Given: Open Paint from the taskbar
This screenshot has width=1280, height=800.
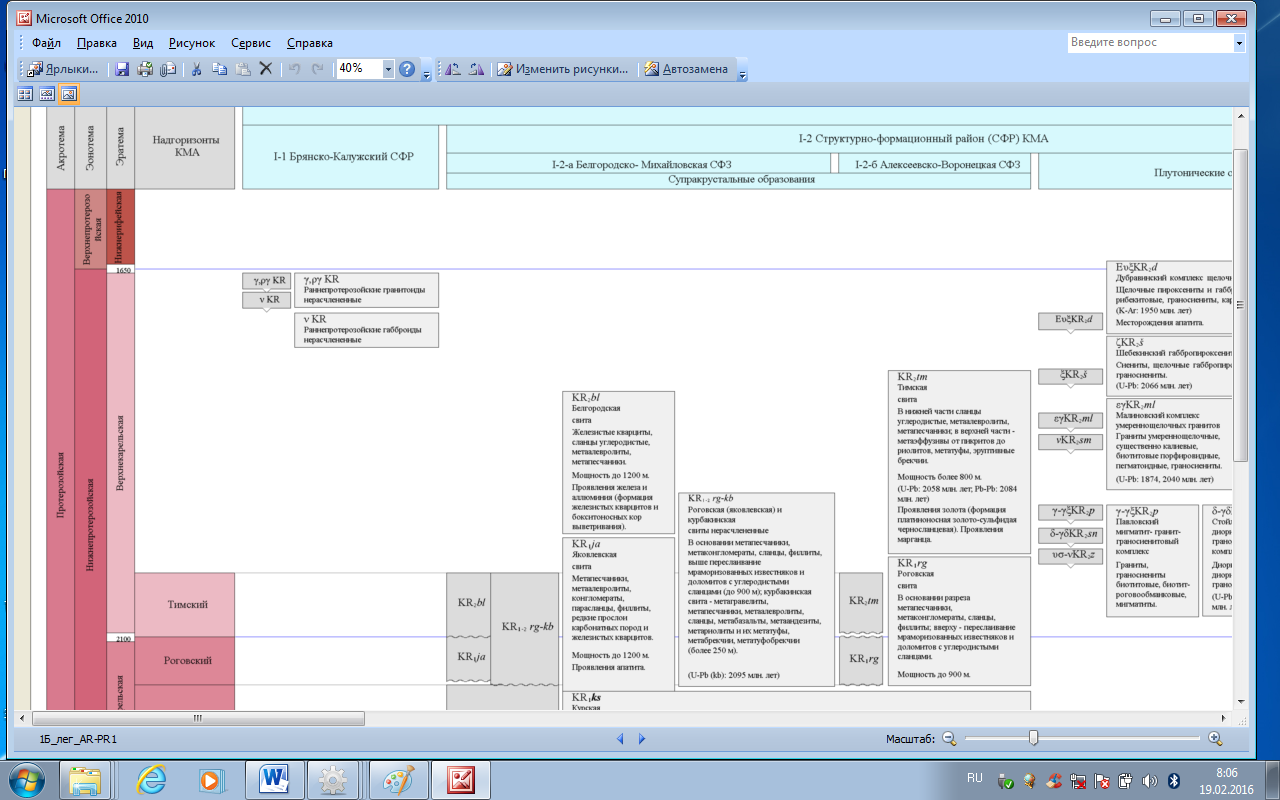Looking at the screenshot, I should 398,778.
